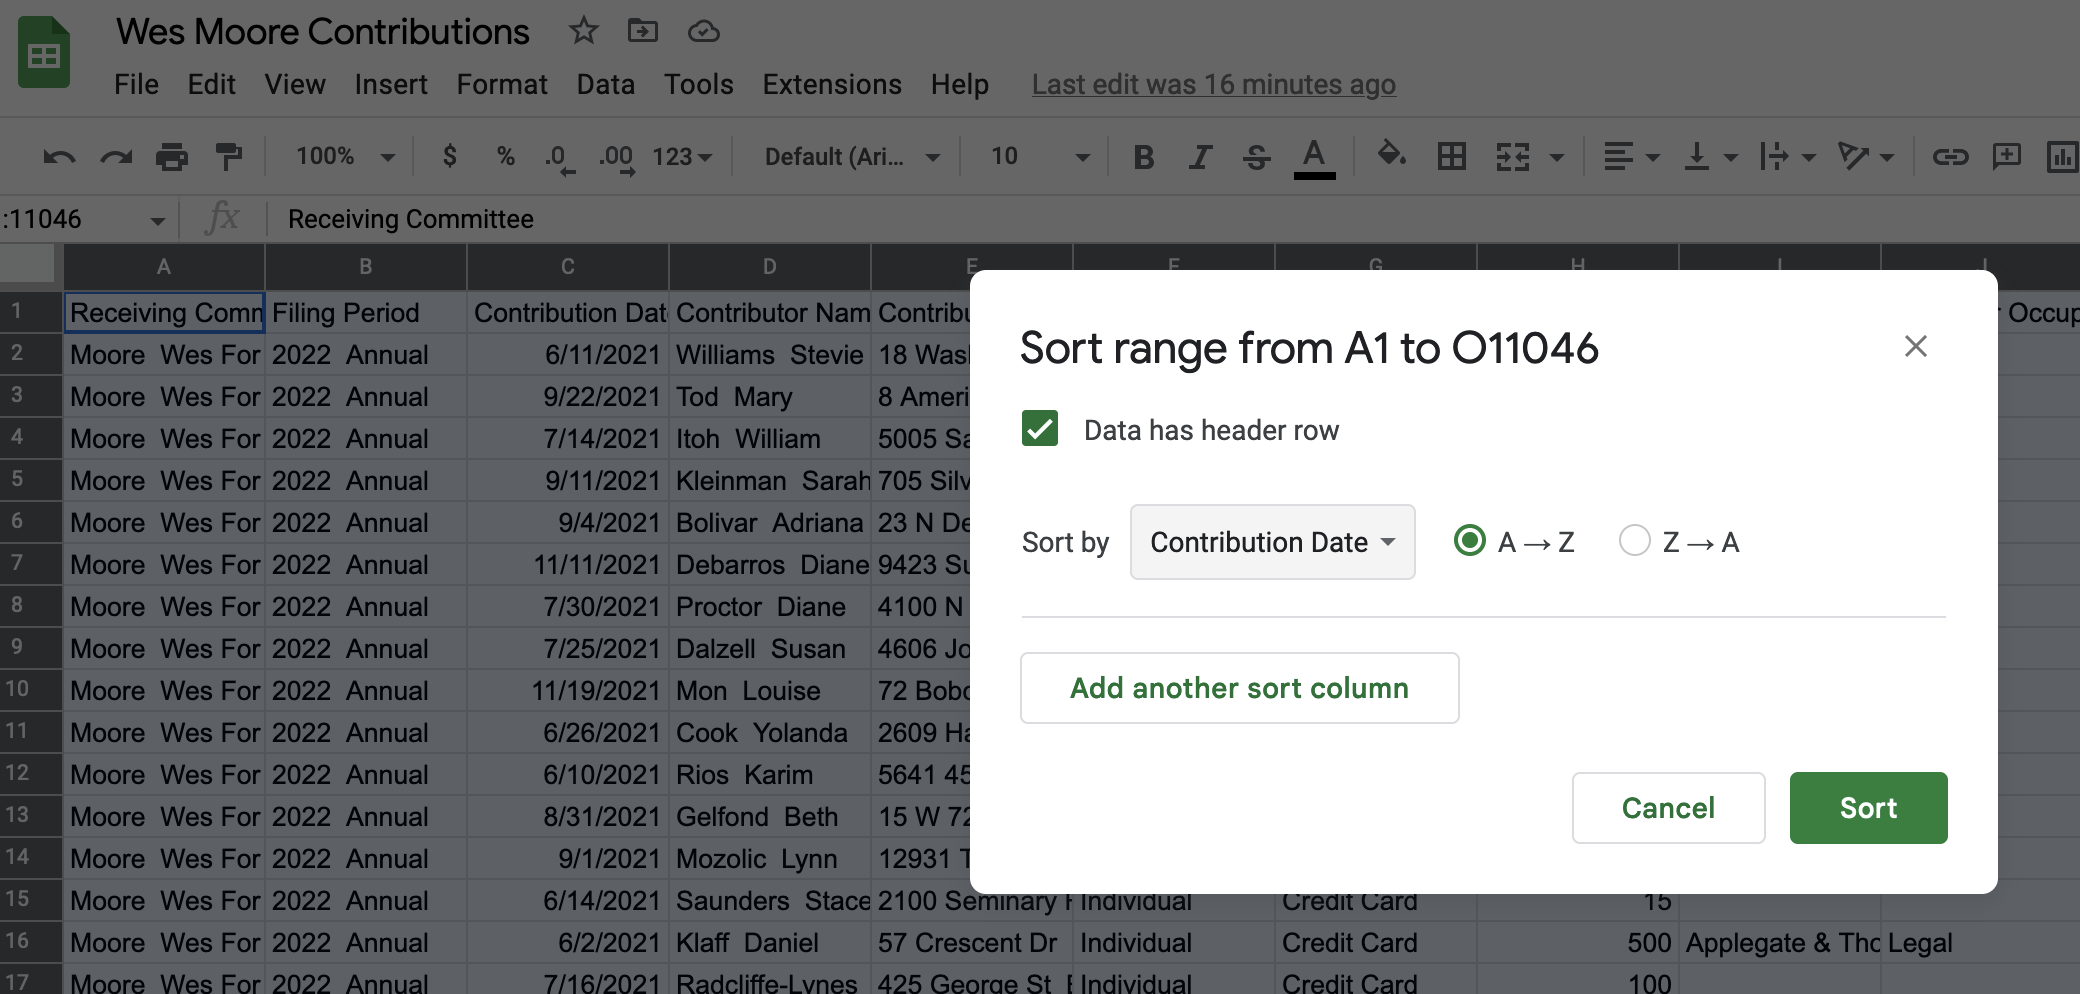Insert a comment
Viewport: 2080px width, 994px height.
point(2007,156)
